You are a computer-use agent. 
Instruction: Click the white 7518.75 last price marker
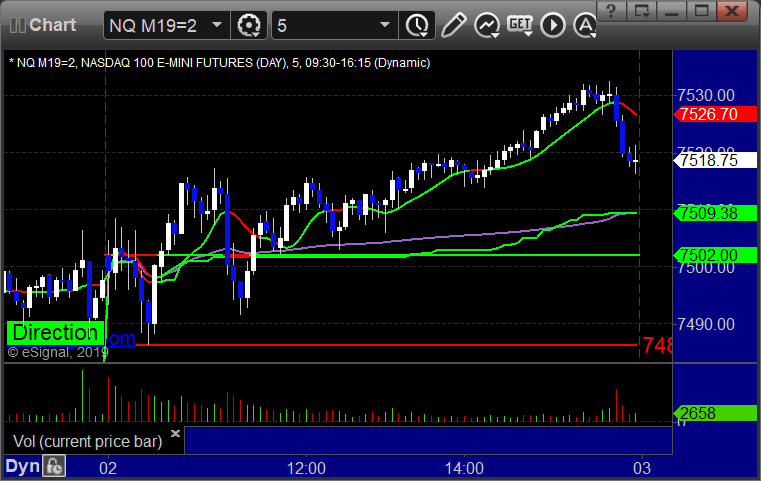click(715, 160)
